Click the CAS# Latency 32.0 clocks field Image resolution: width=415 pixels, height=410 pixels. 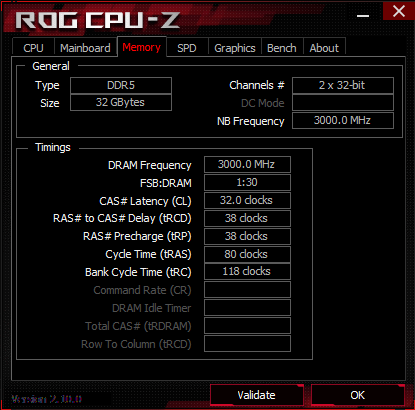click(x=247, y=200)
